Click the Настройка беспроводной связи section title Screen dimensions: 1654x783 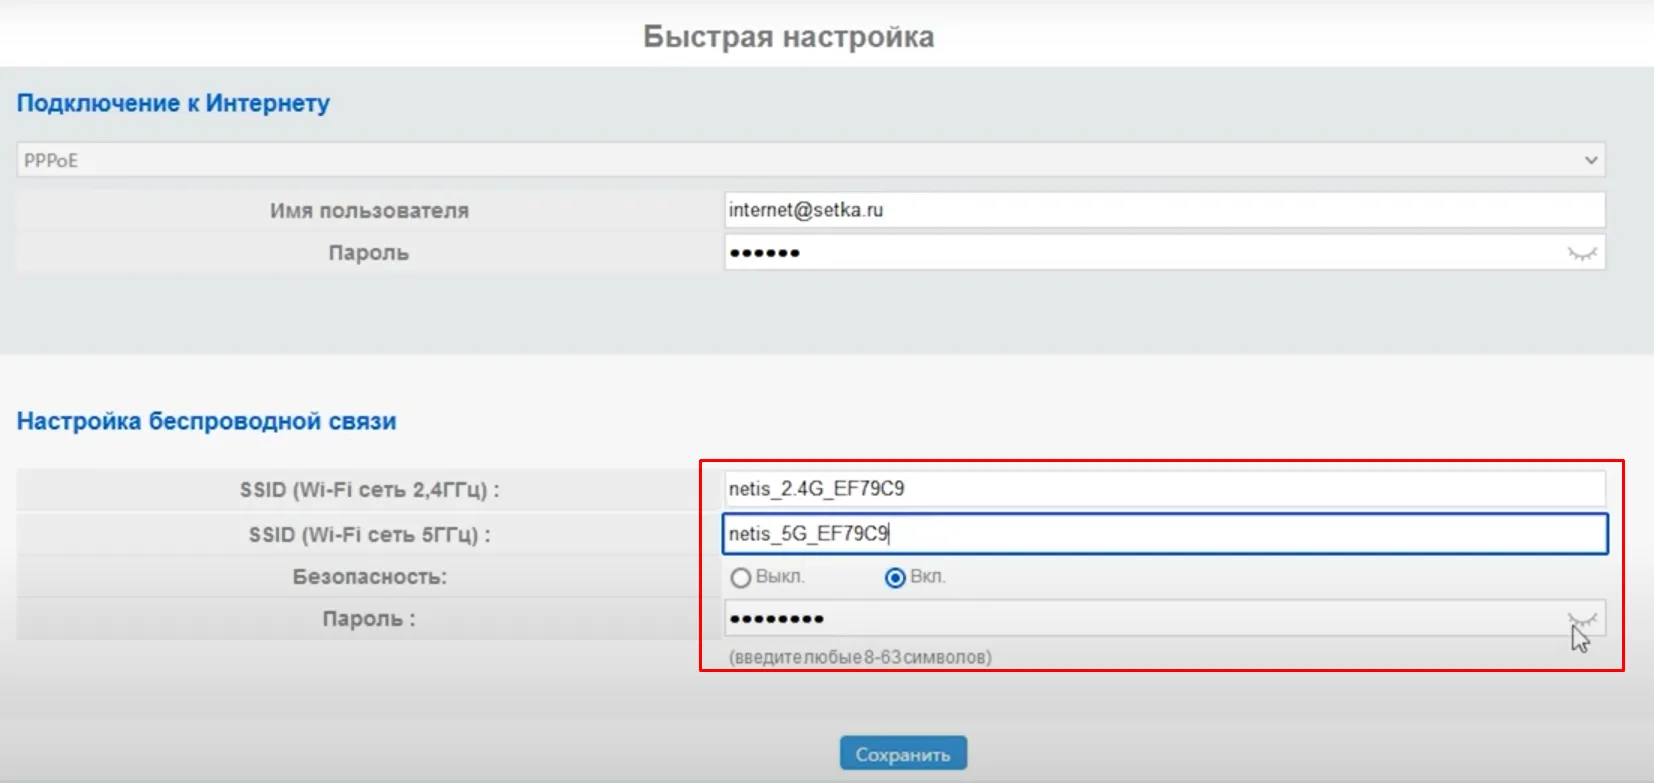[206, 421]
